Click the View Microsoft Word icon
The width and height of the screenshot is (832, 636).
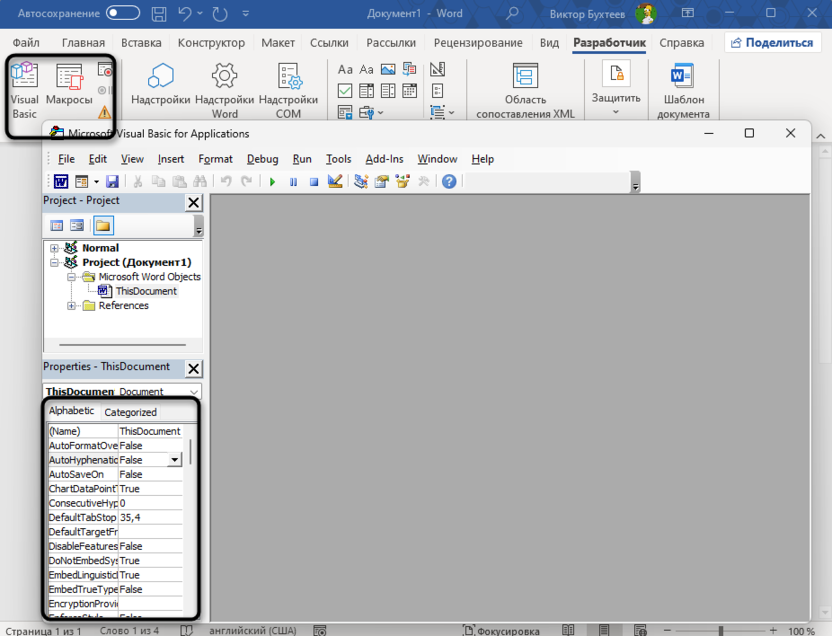pyautogui.click(x=61, y=182)
